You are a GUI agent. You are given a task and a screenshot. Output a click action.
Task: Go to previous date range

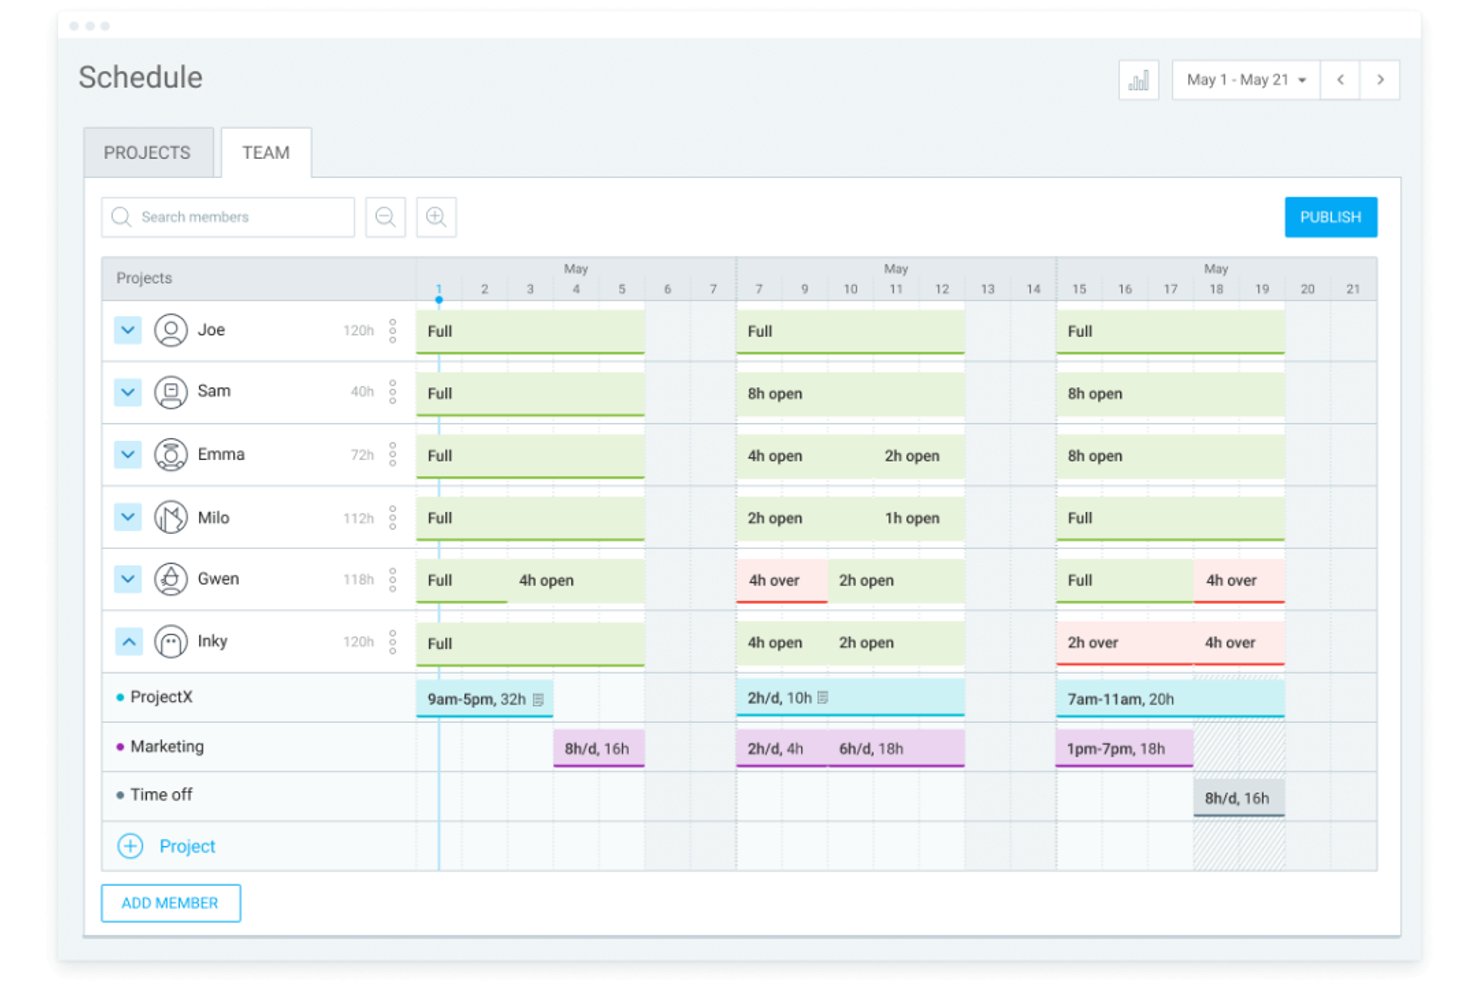point(1340,80)
